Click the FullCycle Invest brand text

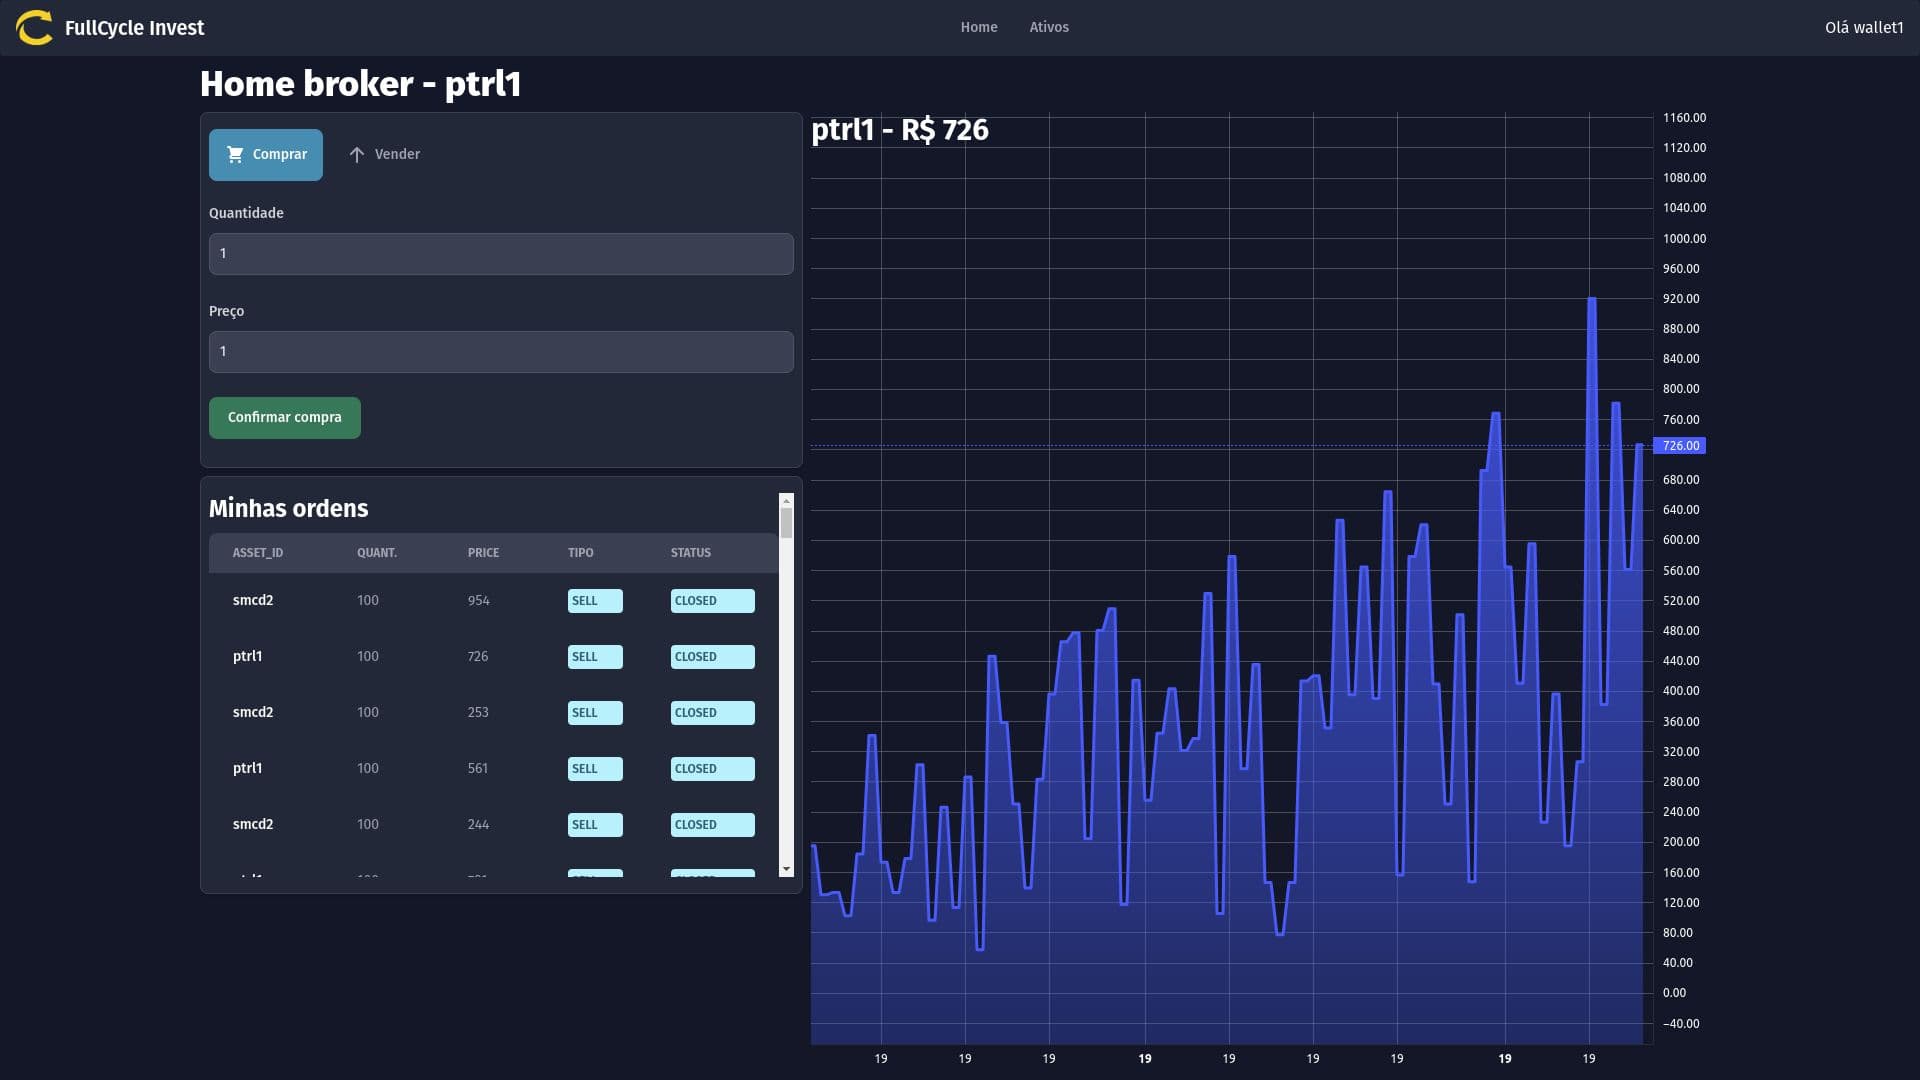click(x=134, y=28)
